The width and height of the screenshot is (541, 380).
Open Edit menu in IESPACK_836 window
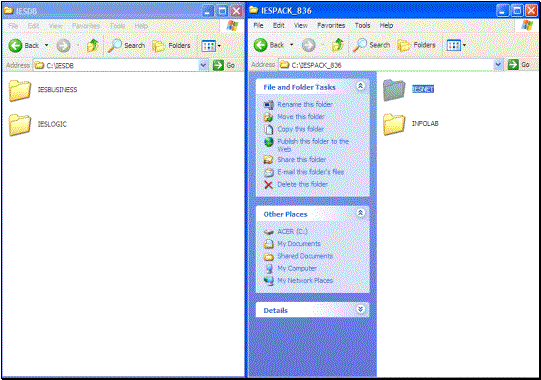[279, 26]
